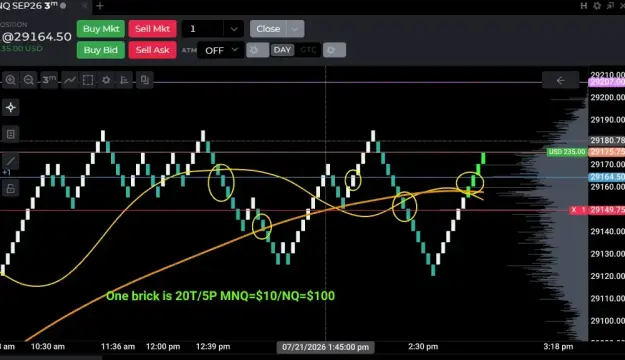Image resolution: width=625 pixels, height=360 pixels.
Task: Switch order duration to GTC
Action: 308,50
